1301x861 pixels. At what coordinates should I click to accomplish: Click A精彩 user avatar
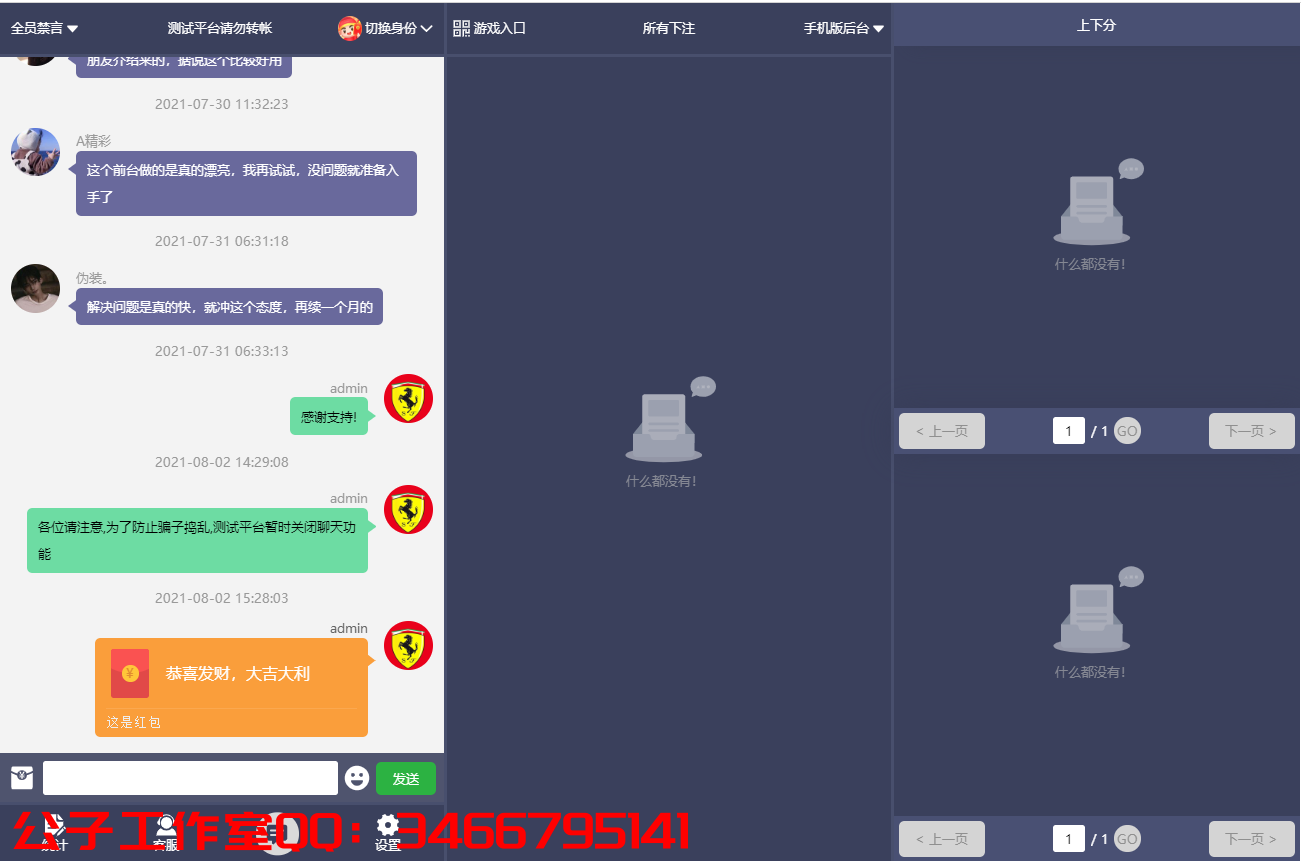(x=35, y=152)
